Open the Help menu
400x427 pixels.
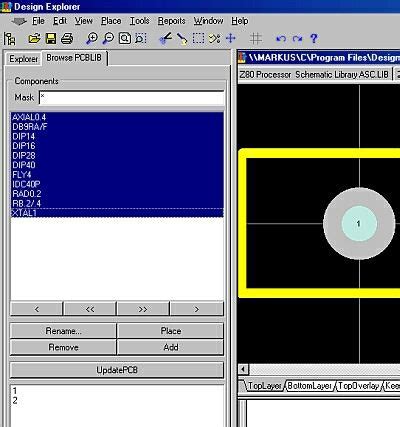click(240, 21)
